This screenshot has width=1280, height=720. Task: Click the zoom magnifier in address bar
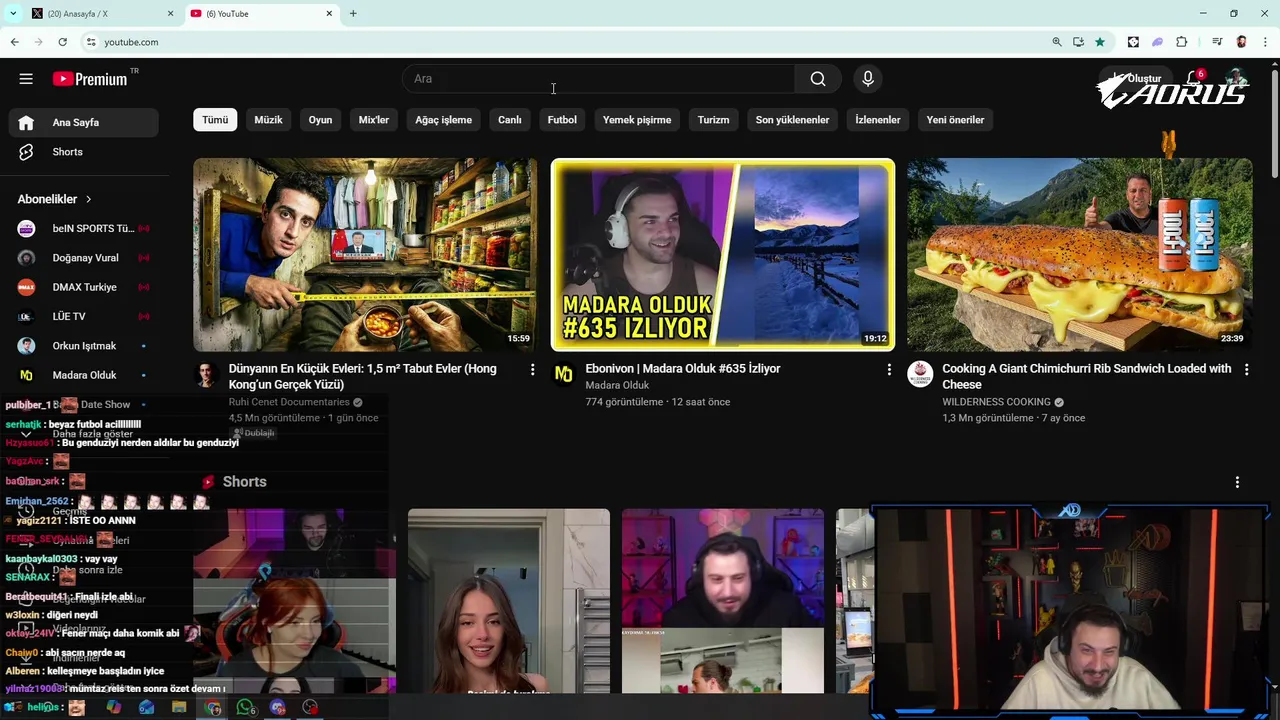click(1057, 42)
